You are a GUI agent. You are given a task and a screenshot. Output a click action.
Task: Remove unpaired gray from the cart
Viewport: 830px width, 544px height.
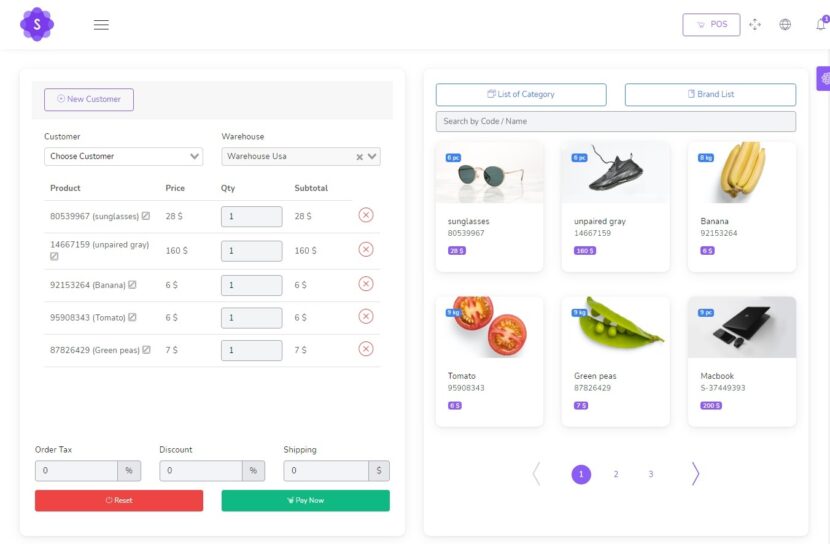pyautogui.click(x=366, y=249)
